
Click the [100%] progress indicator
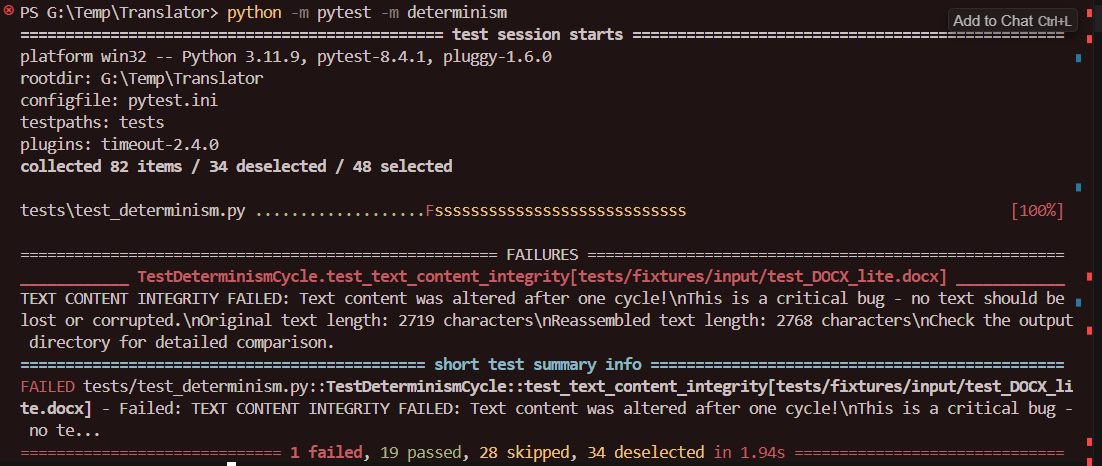pos(1037,211)
